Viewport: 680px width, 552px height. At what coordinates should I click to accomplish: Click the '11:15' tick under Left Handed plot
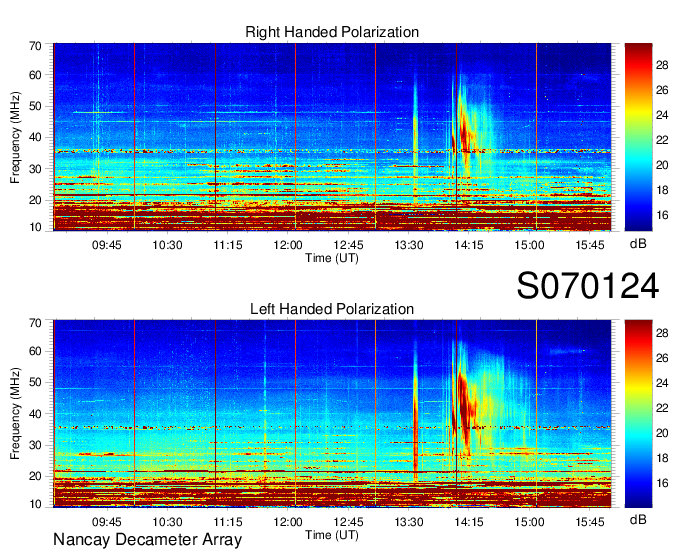(228, 522)
